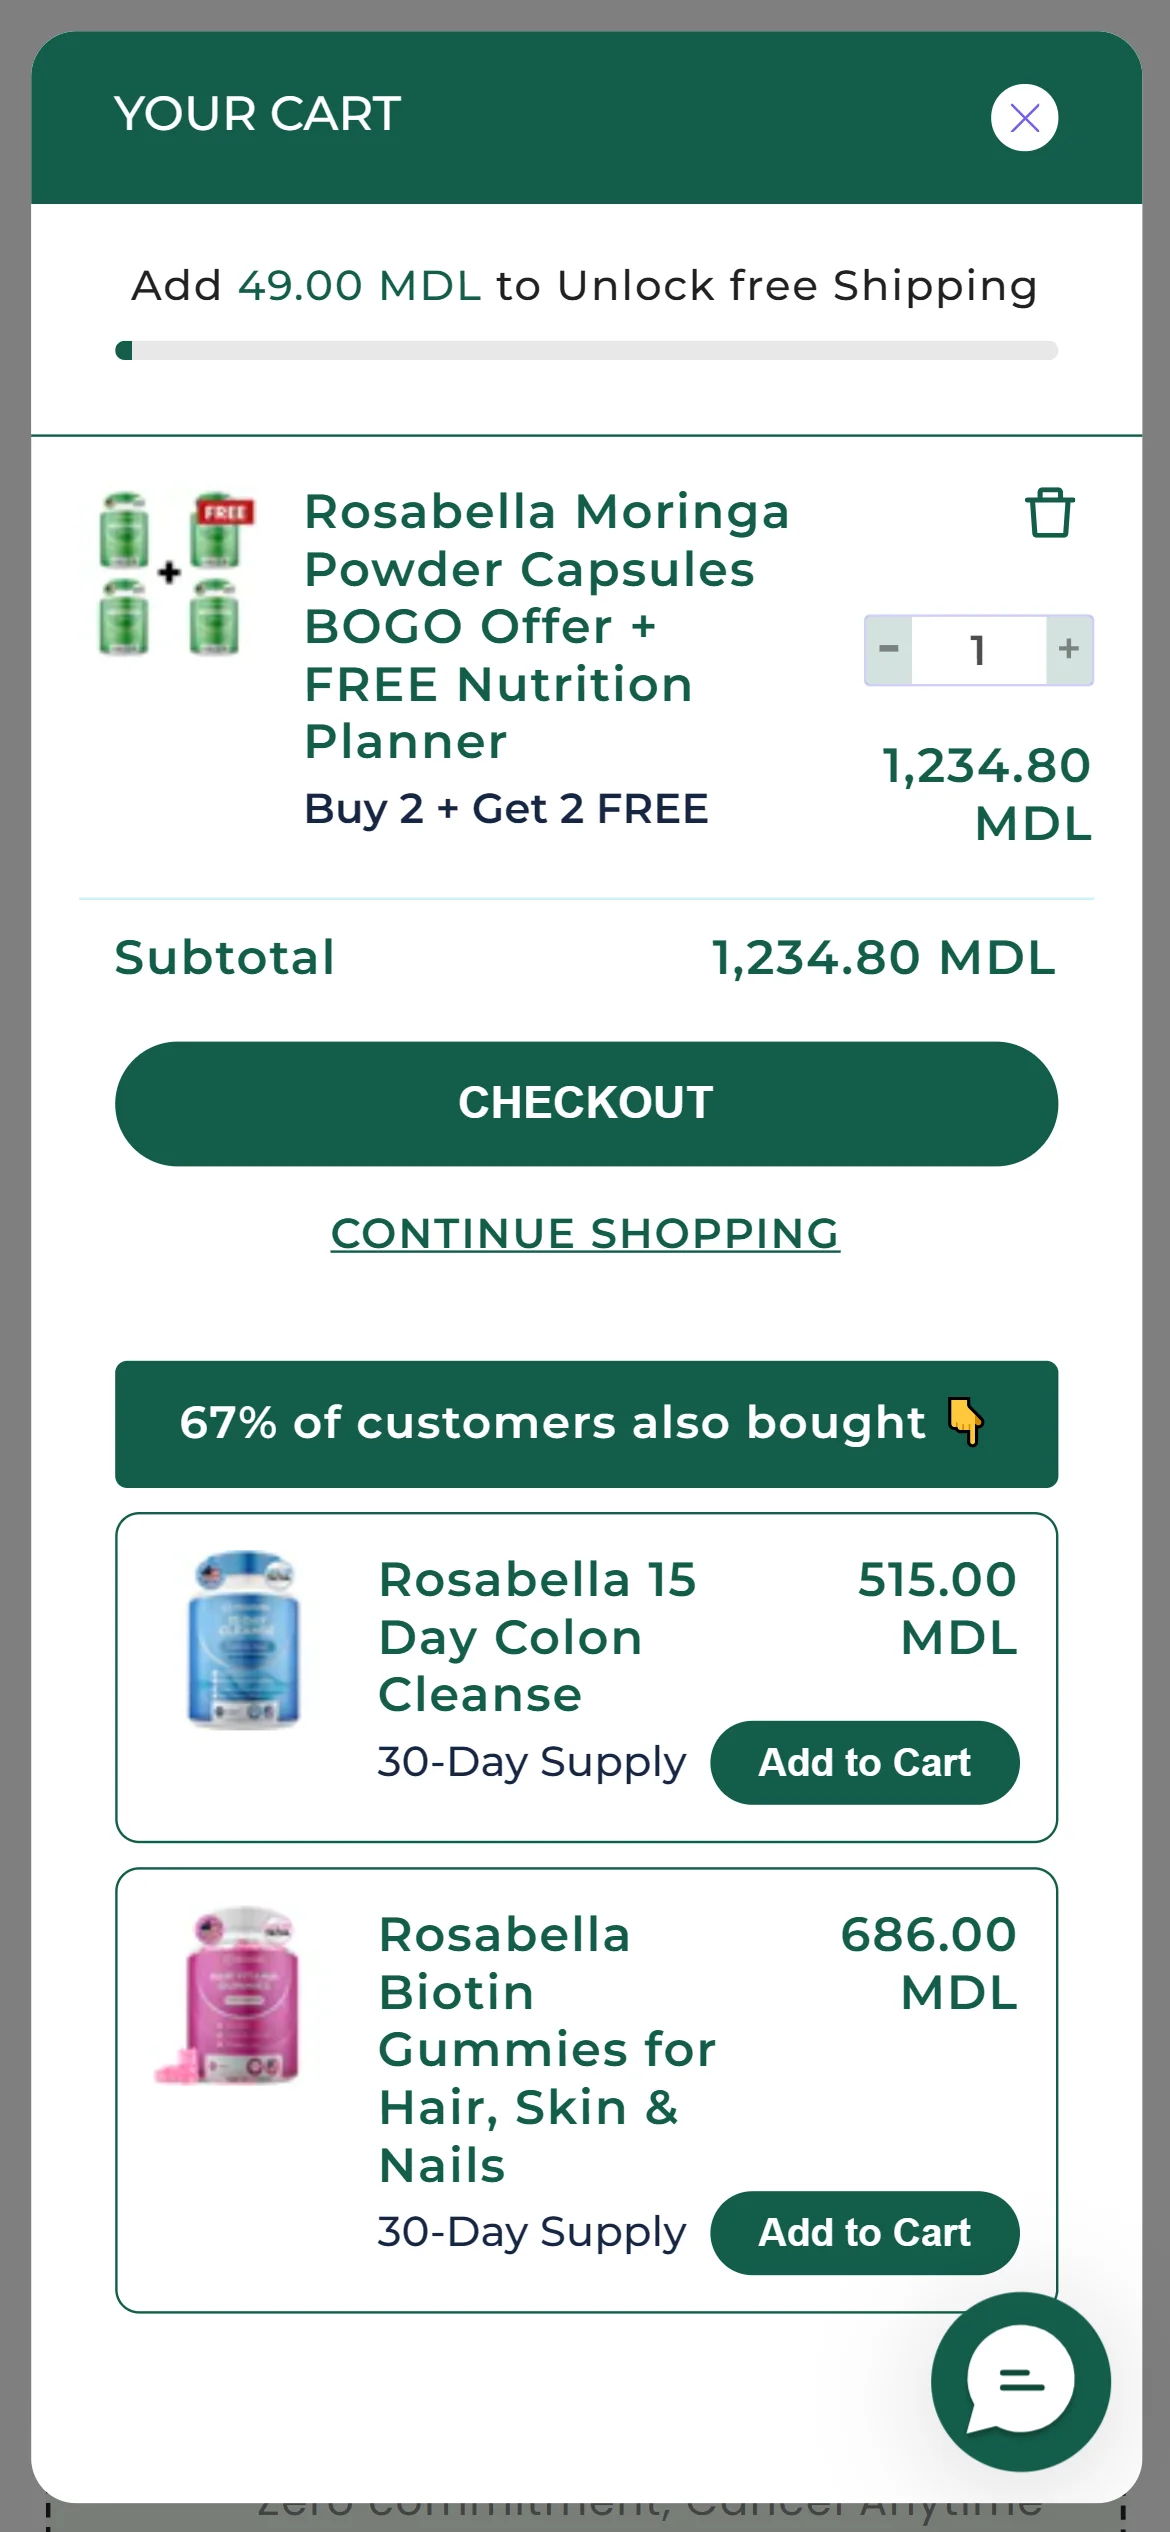Click the pointing hand emoji icon

(965, 1422)
